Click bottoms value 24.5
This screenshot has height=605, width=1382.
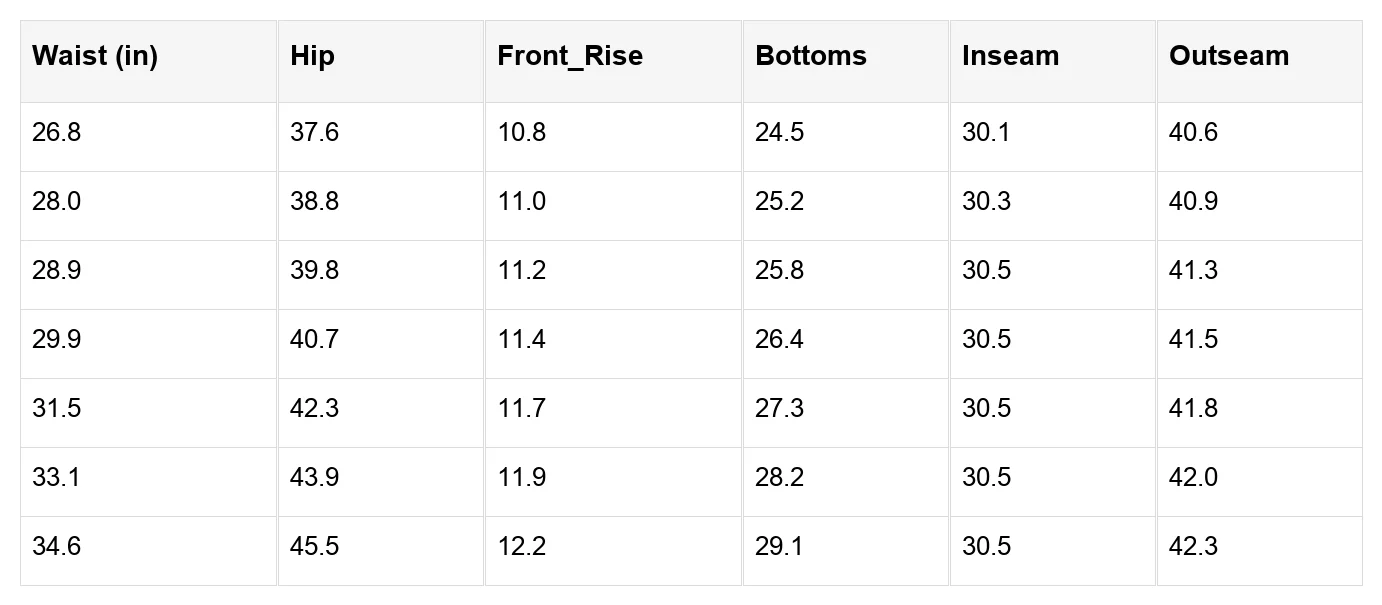(x=779, y=133)
